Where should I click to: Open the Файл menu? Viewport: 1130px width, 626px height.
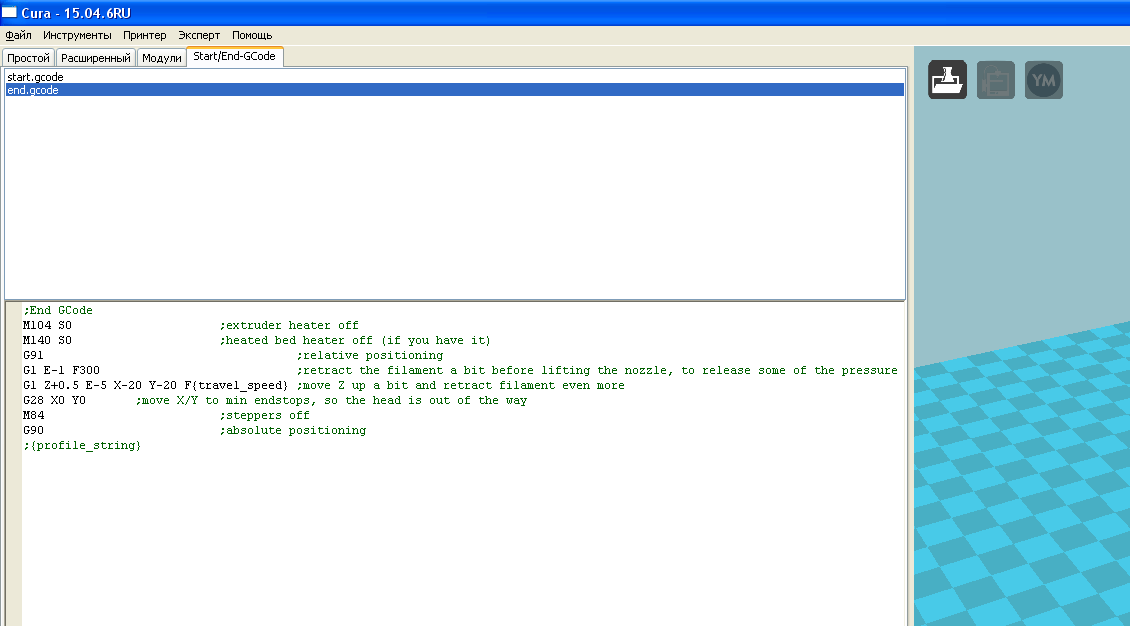pos(18,35)
